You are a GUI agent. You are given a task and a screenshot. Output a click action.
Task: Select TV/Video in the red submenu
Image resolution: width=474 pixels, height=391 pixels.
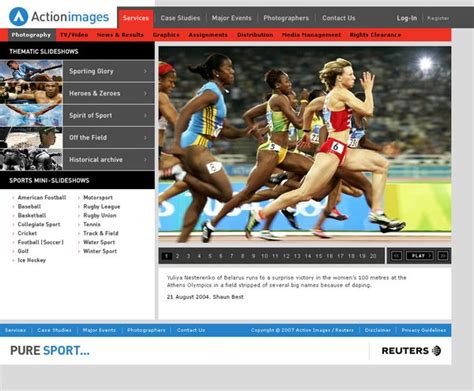(x=74, y=35)
